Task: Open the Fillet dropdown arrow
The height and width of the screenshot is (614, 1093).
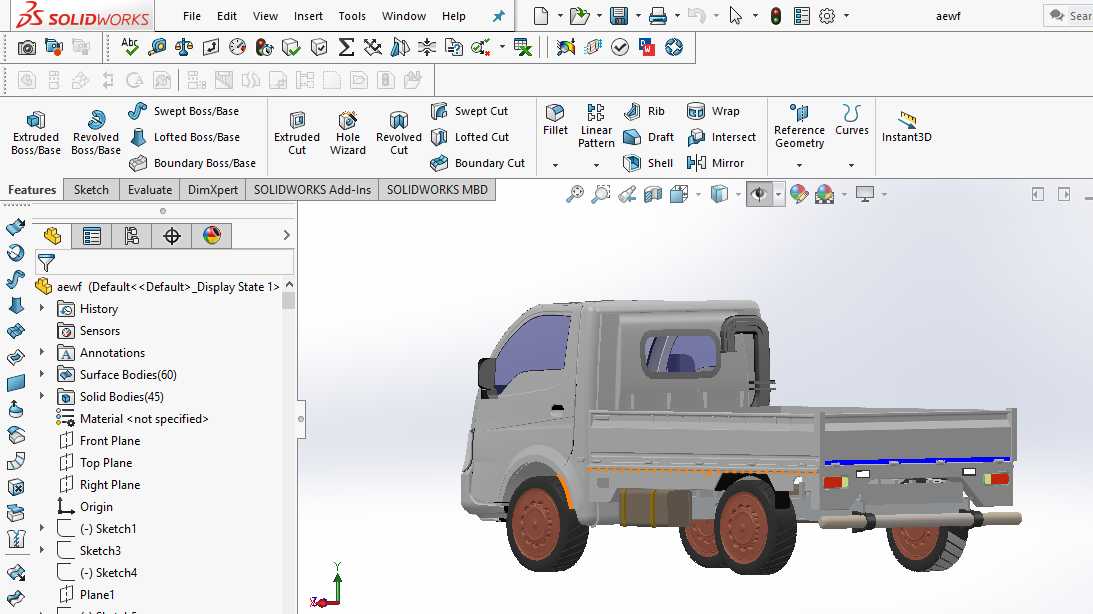Action: coord(556,165)
